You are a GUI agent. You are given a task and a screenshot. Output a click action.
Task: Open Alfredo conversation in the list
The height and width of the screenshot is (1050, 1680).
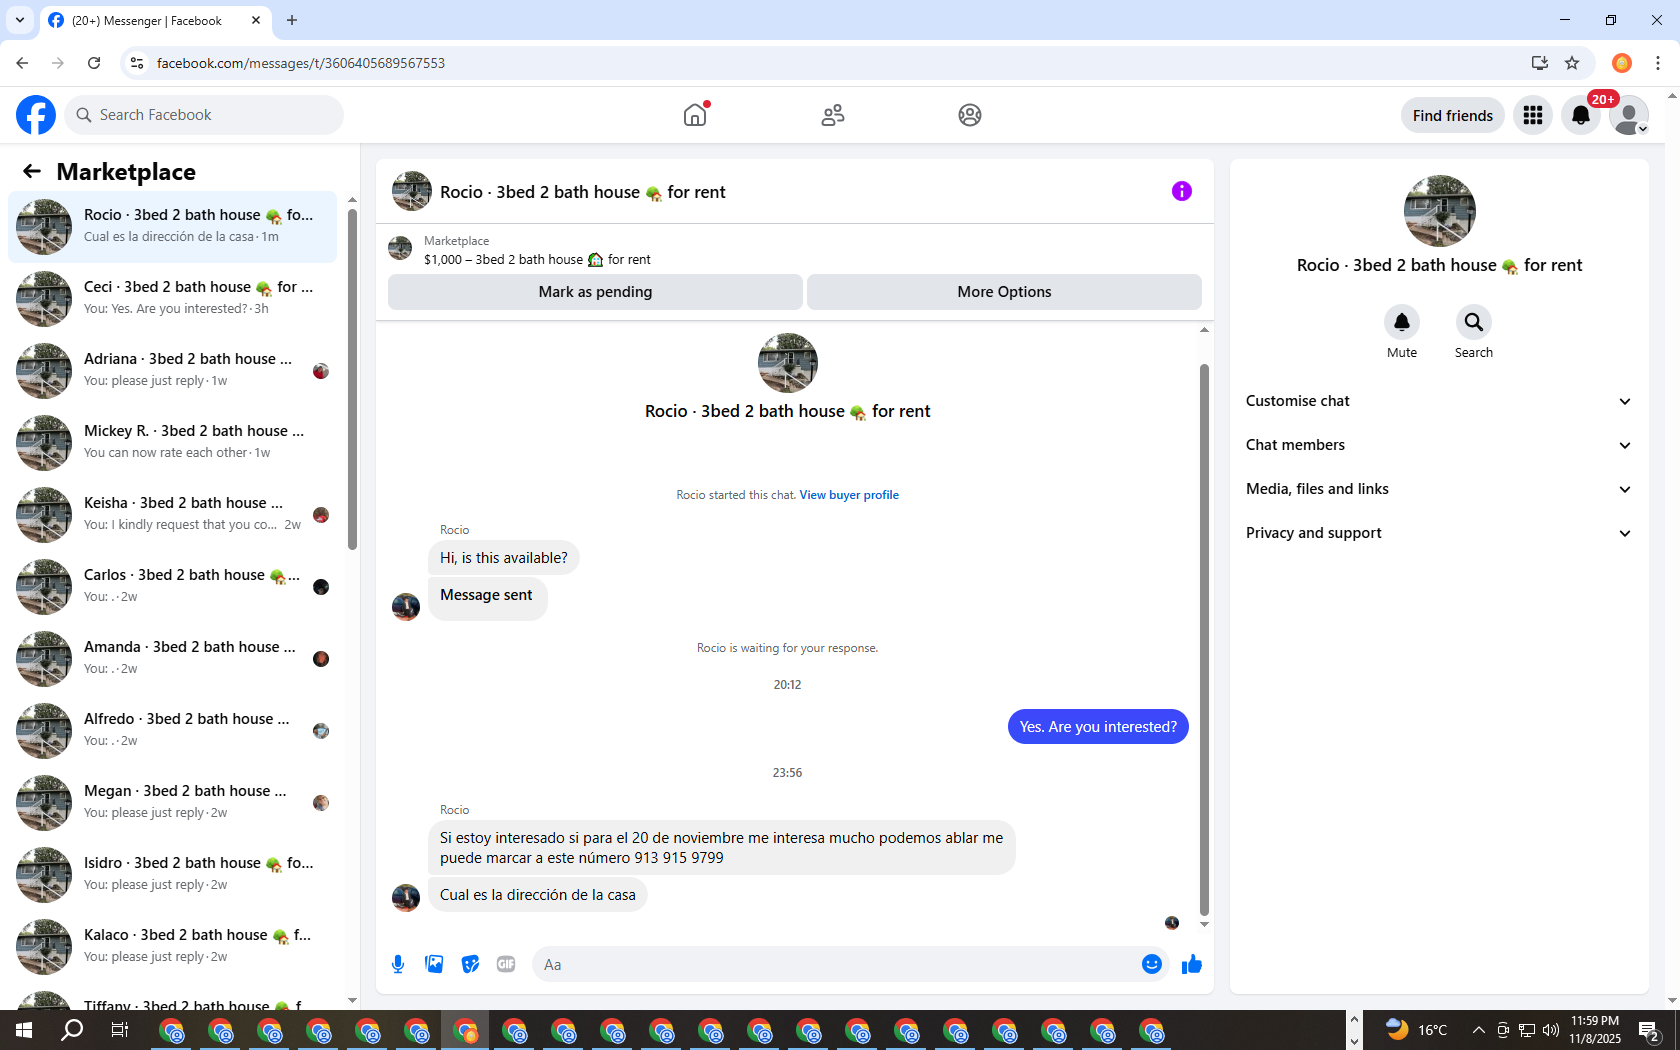(x=172, y=731)
